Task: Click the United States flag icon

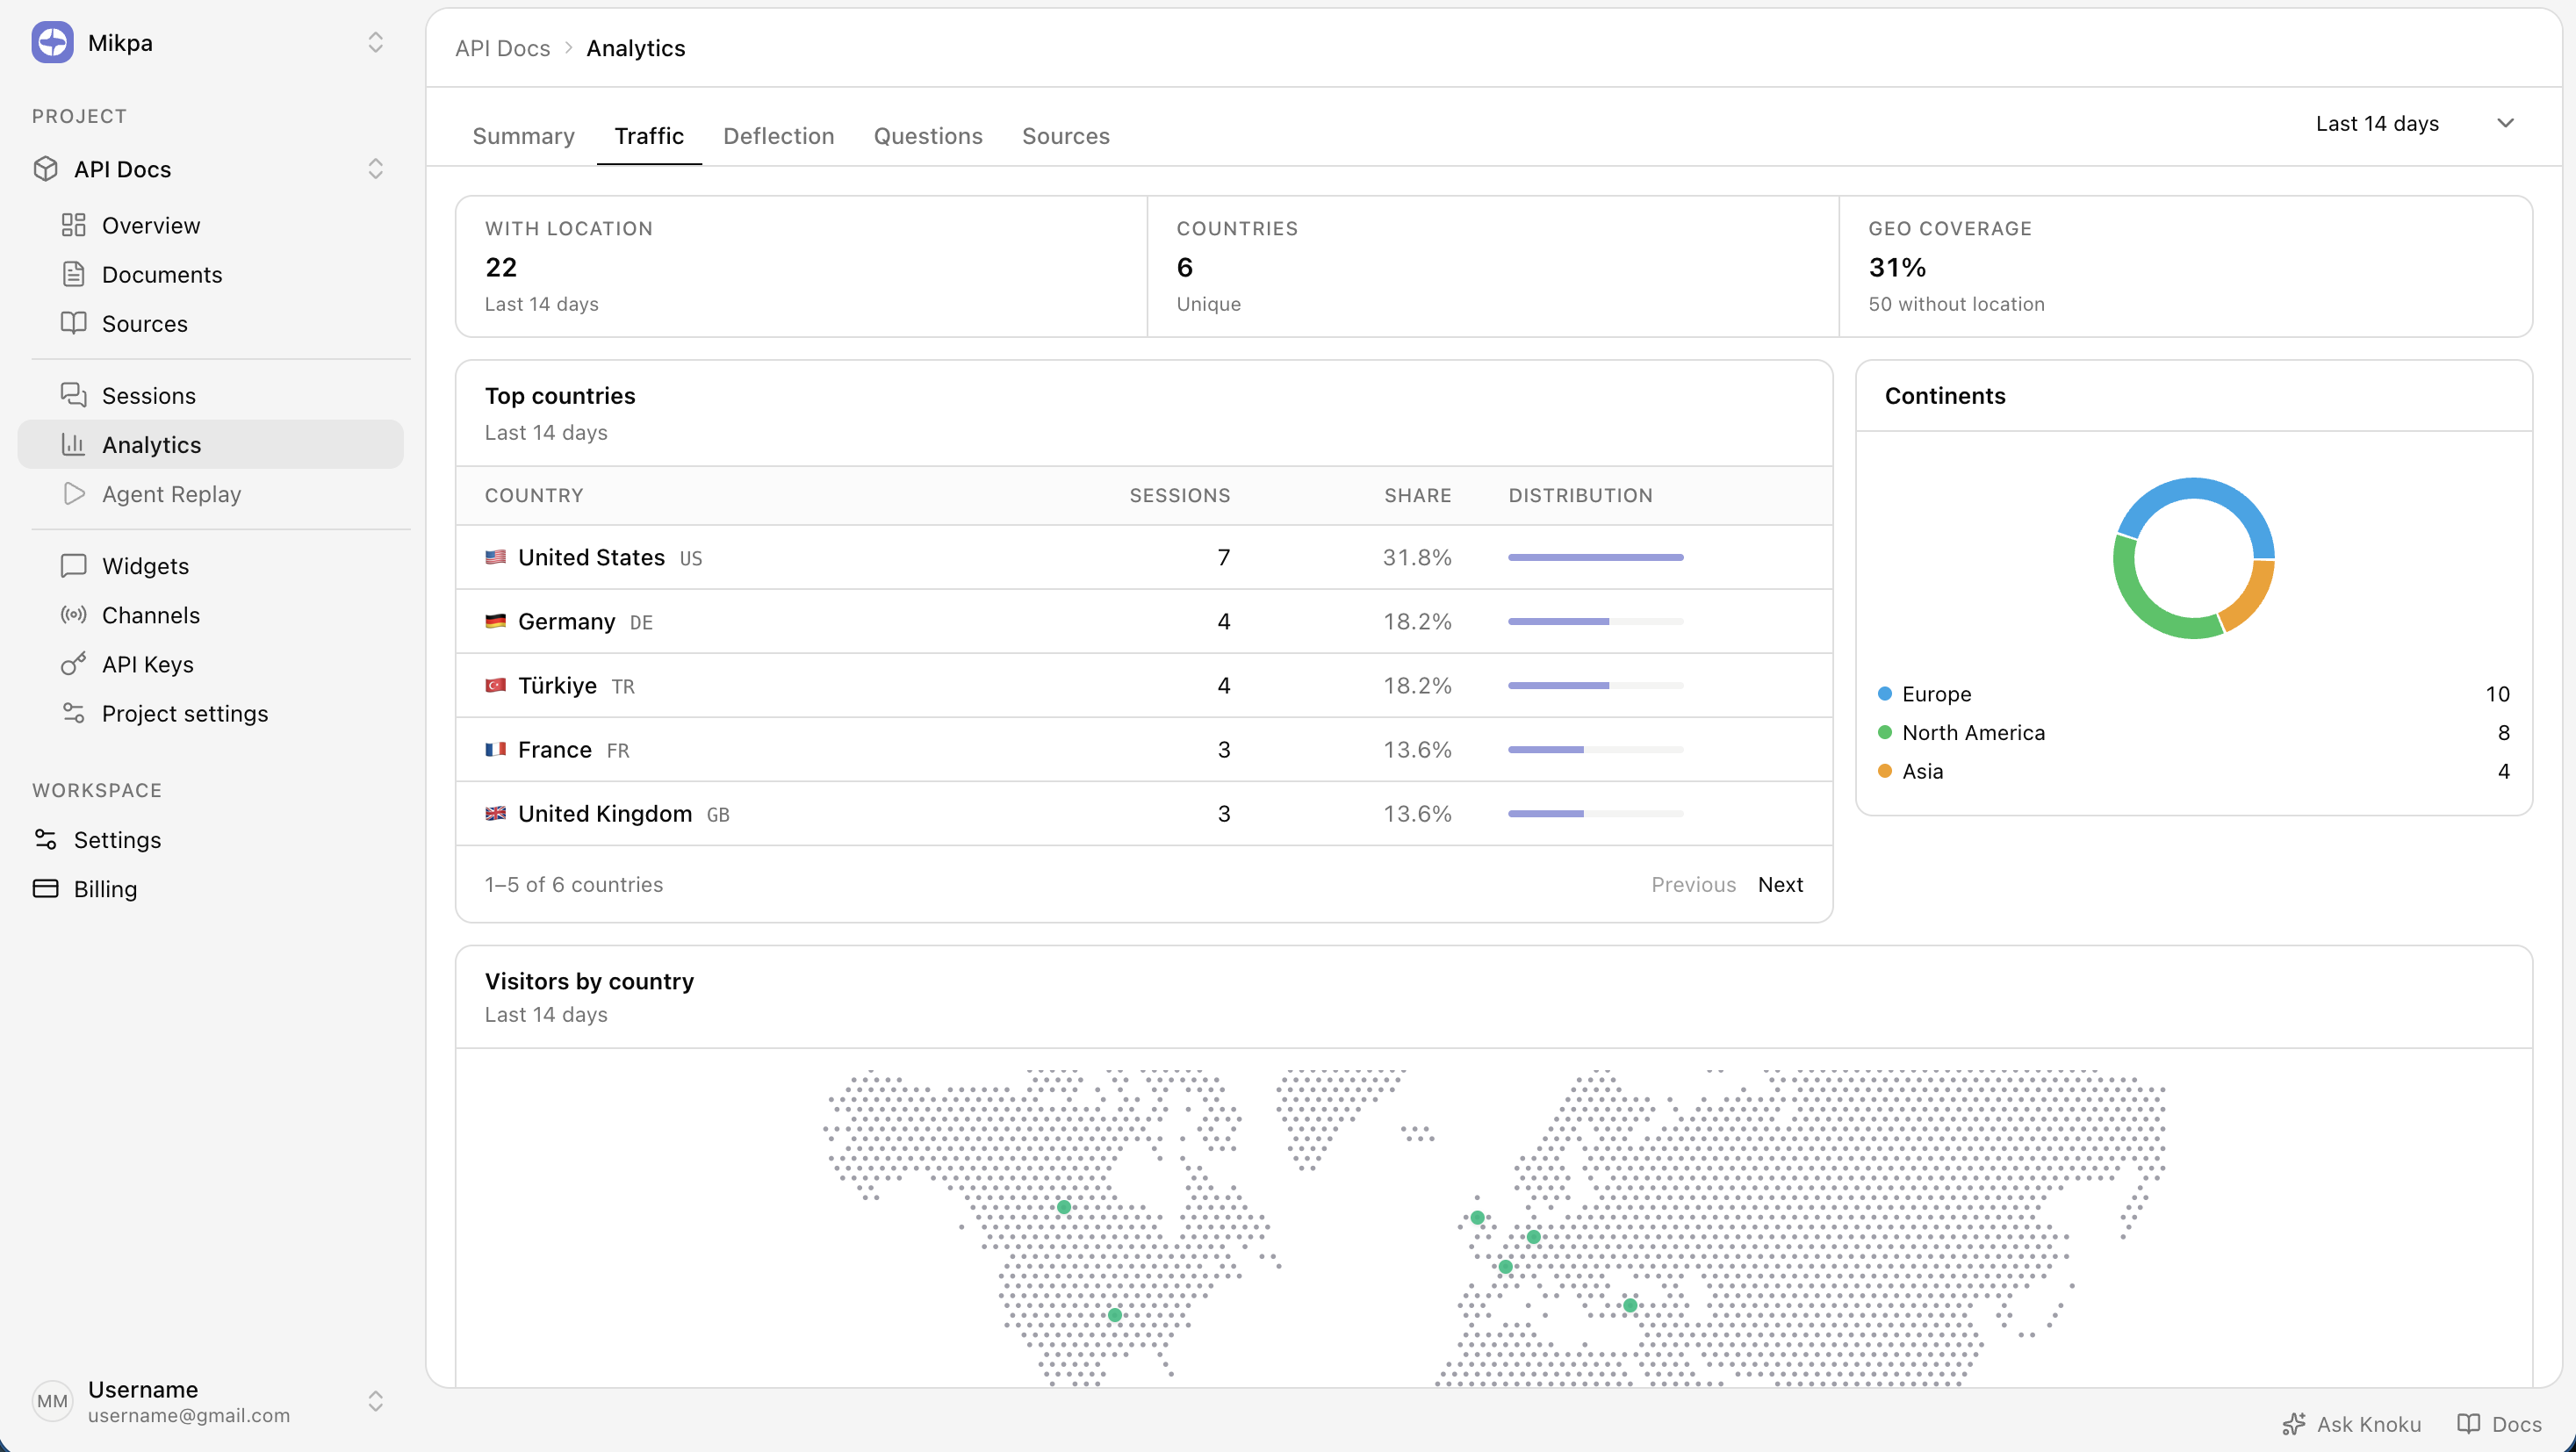Action: point(495,557)
